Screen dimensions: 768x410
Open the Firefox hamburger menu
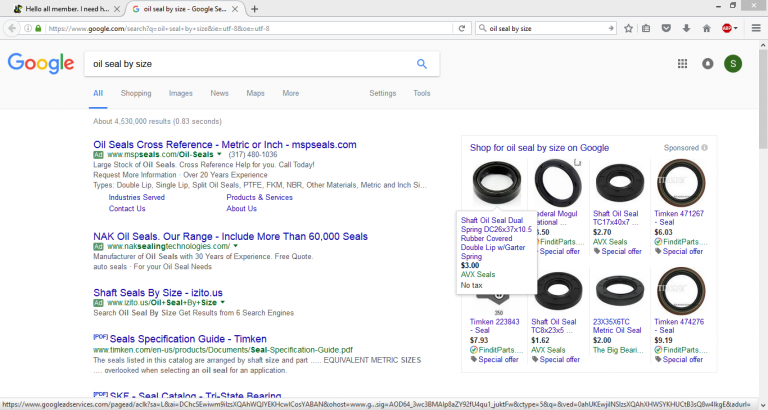[756, 28]
